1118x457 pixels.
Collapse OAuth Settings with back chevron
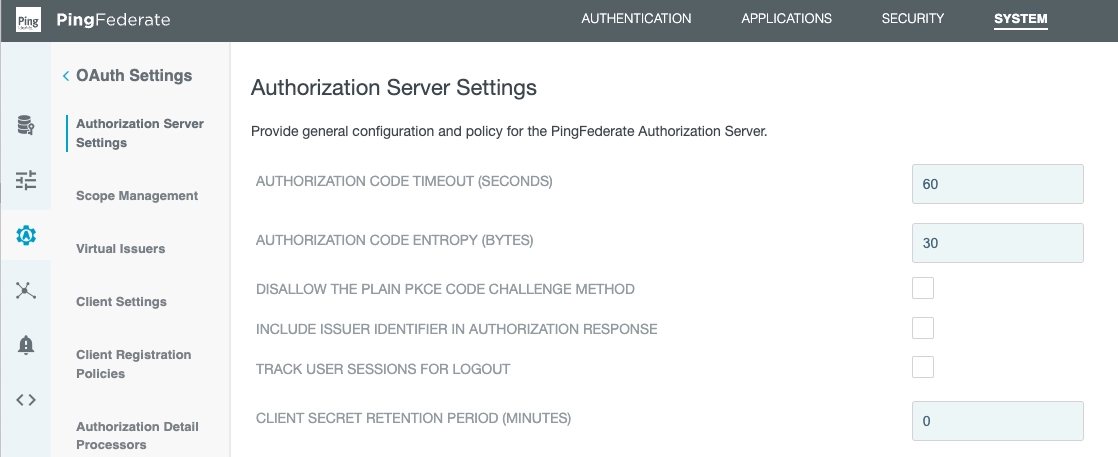66,76
